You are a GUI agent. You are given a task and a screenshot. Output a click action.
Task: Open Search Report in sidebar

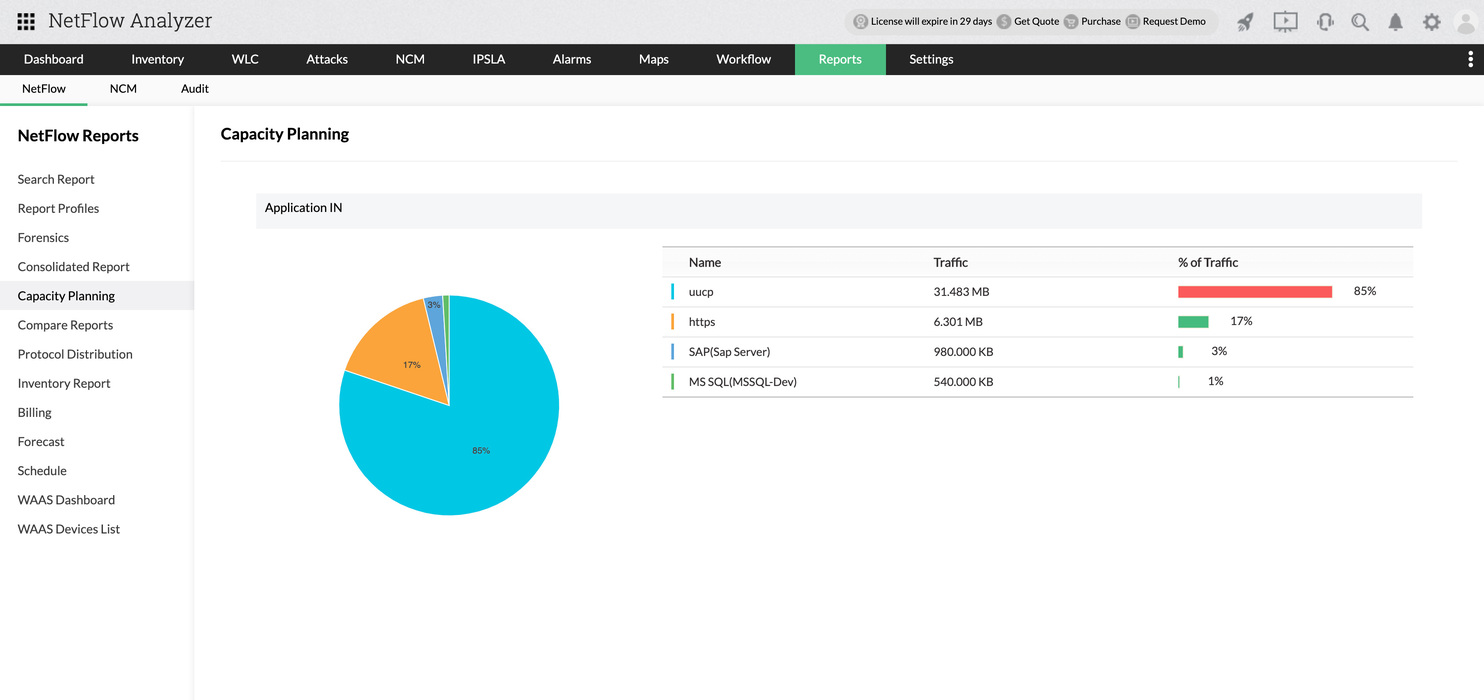click(x=56, y=179)
